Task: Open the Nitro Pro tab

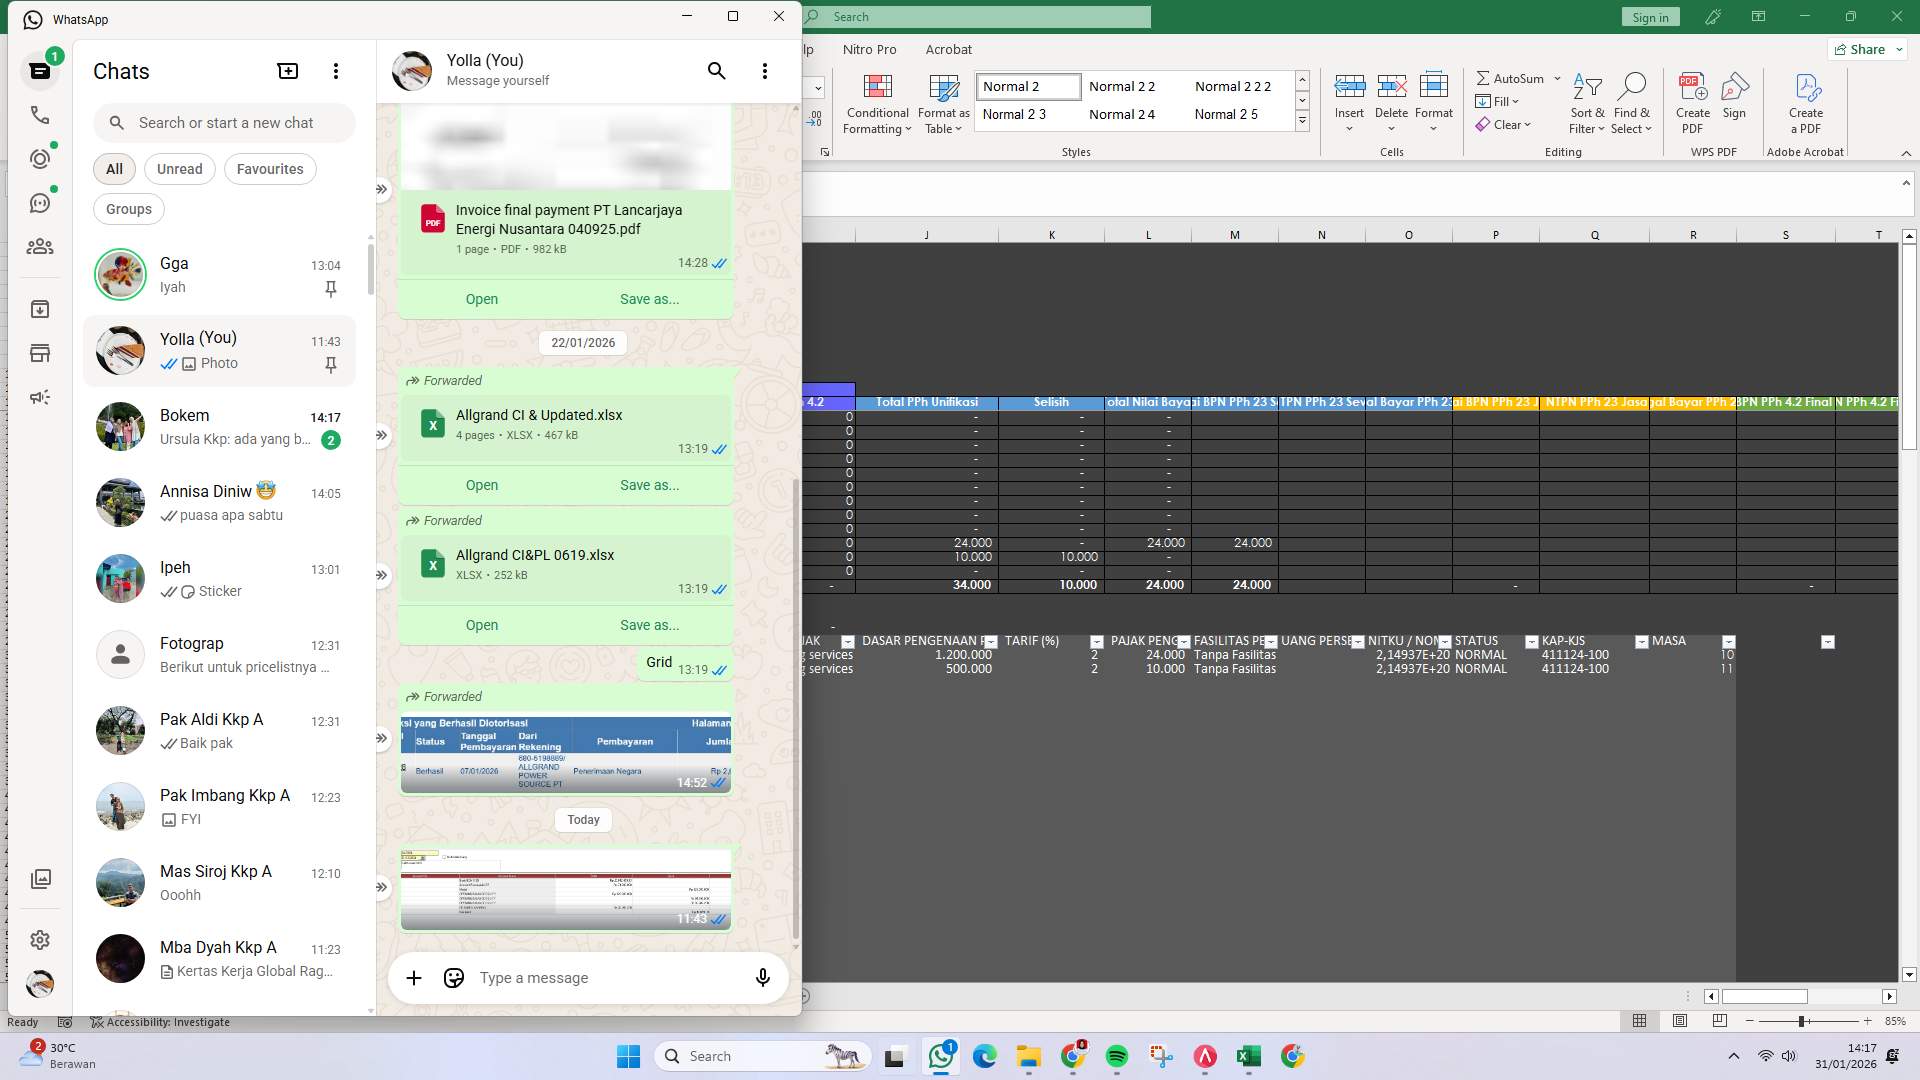Action: (869, 49)
